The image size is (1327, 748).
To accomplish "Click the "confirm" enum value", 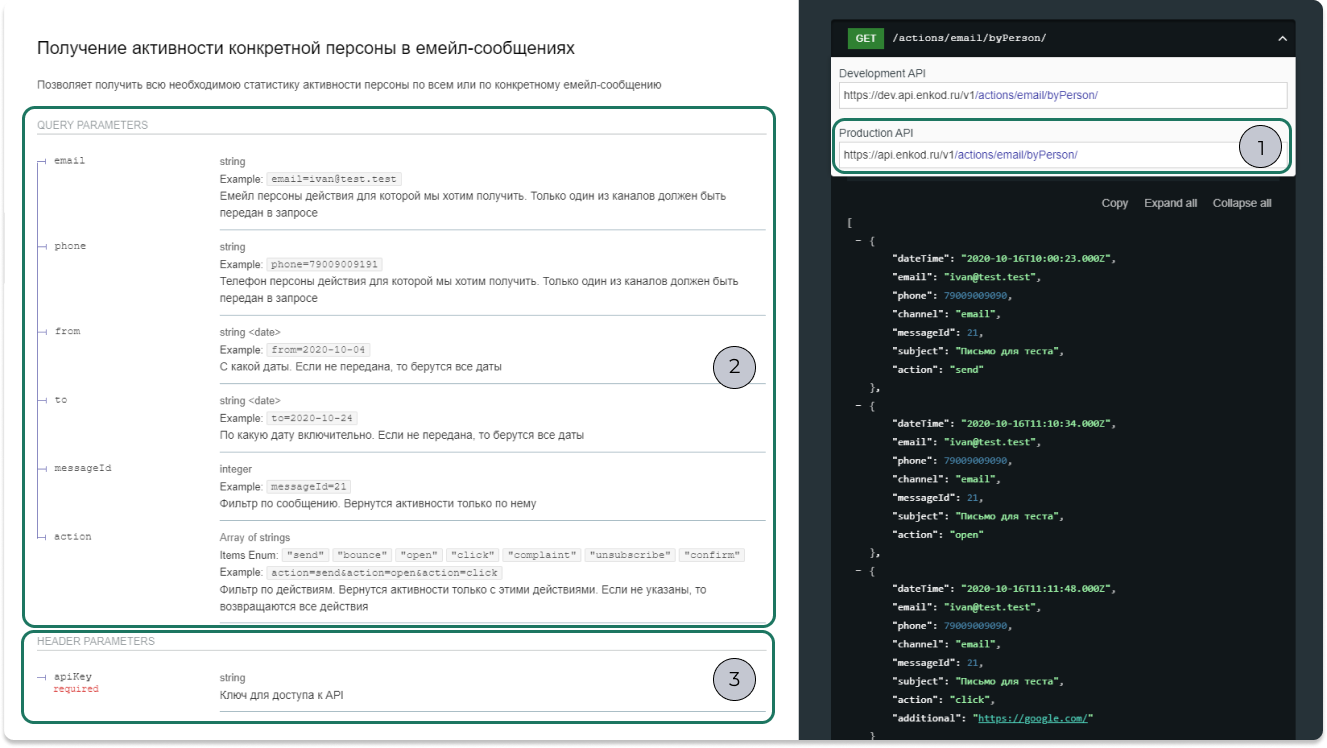I will (x=712, y=555).
